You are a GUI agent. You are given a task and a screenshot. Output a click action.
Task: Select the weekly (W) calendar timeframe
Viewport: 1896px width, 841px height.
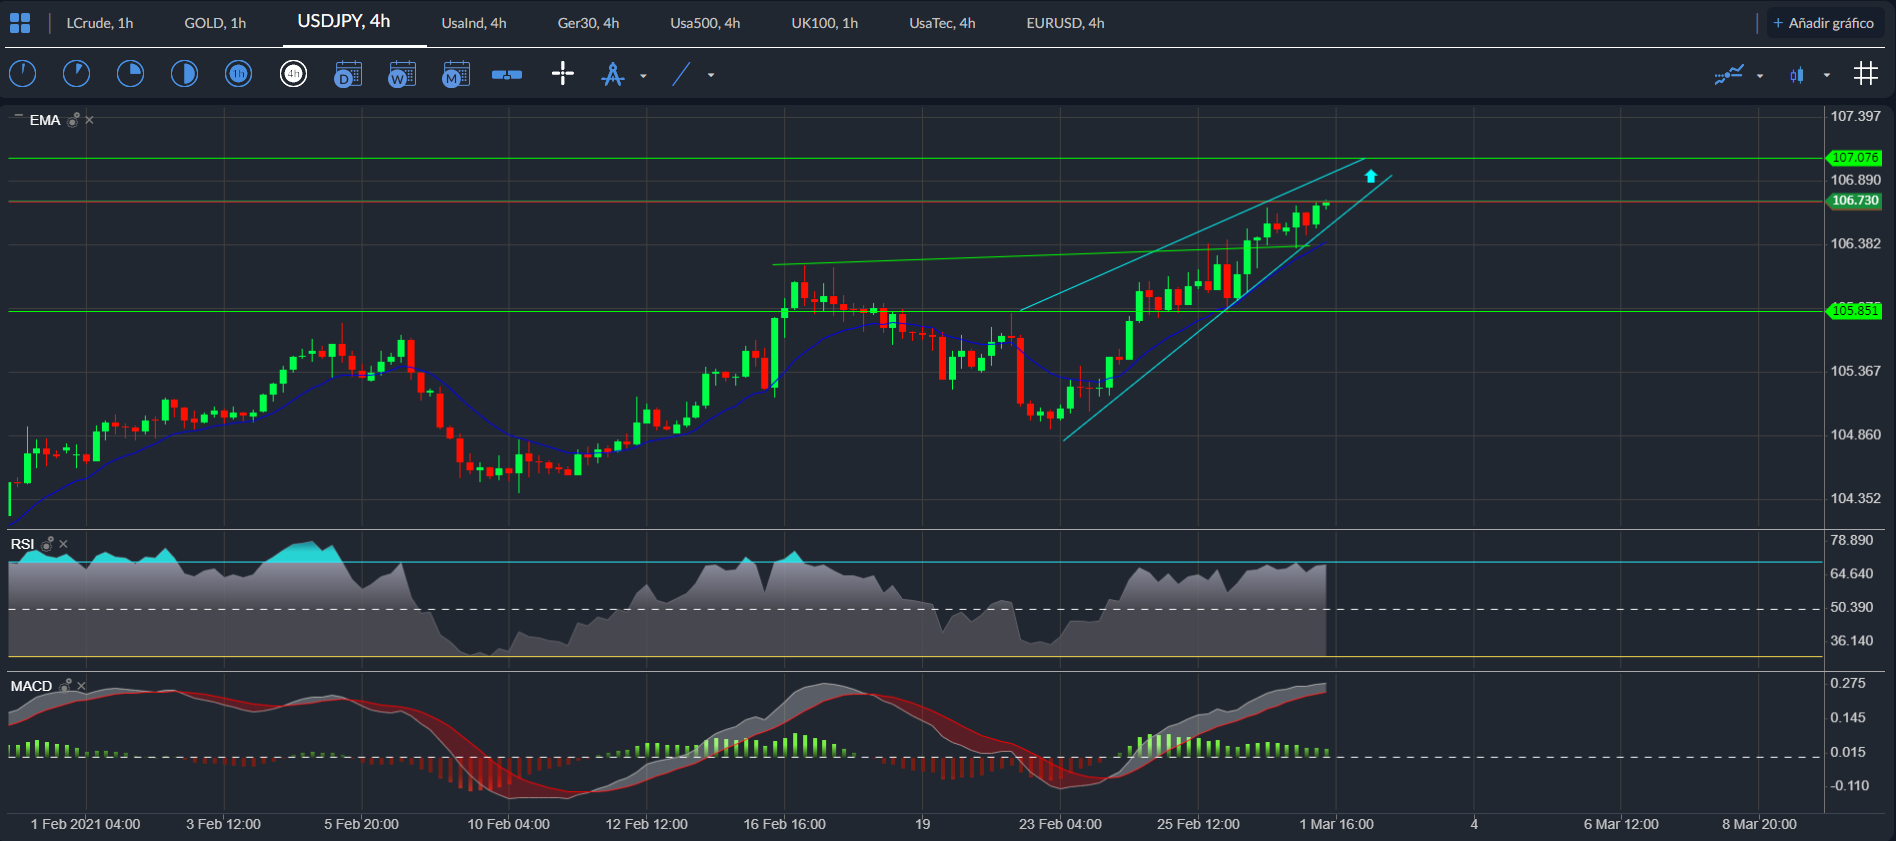[x=401, y=74]
